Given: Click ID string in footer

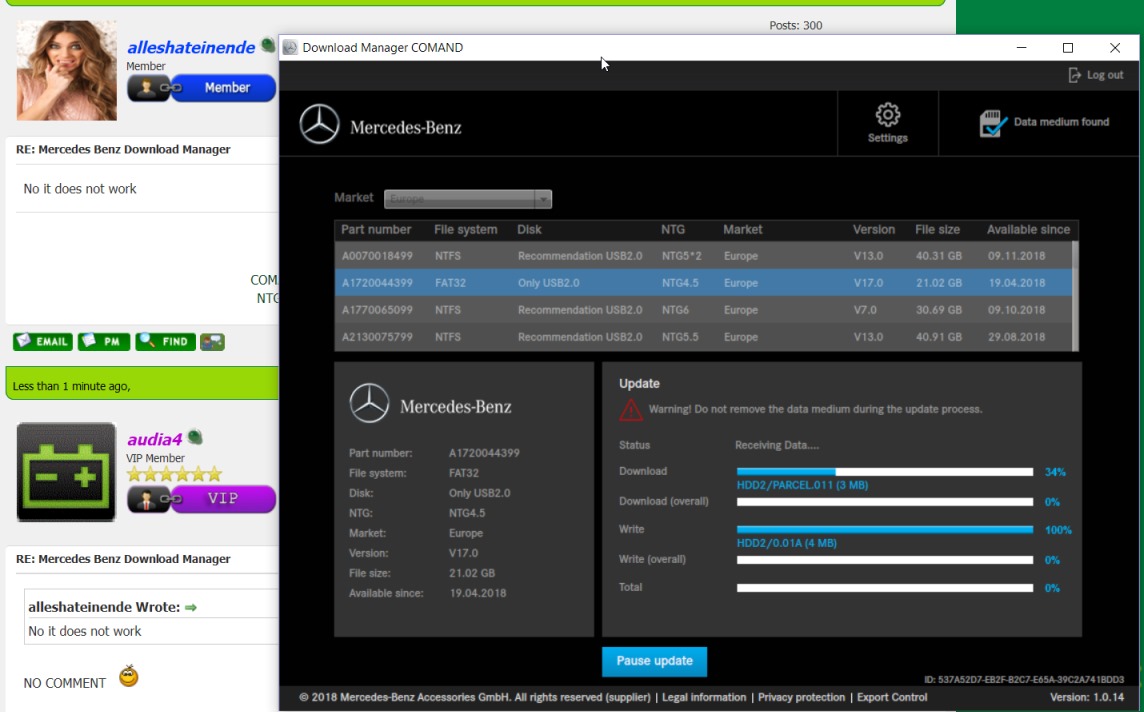Looking at the screenshot, I should pos(1024,679).
